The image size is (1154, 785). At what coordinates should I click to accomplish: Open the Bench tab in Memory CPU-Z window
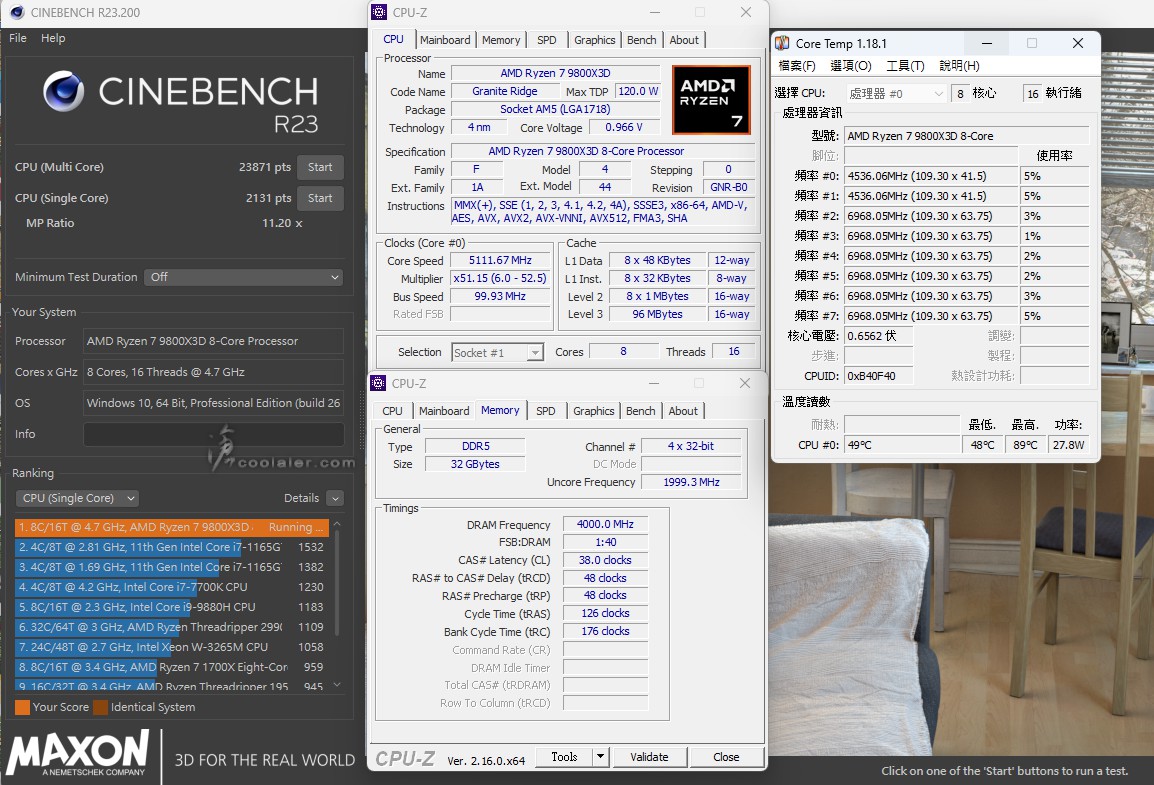click(x=641, y=411)
